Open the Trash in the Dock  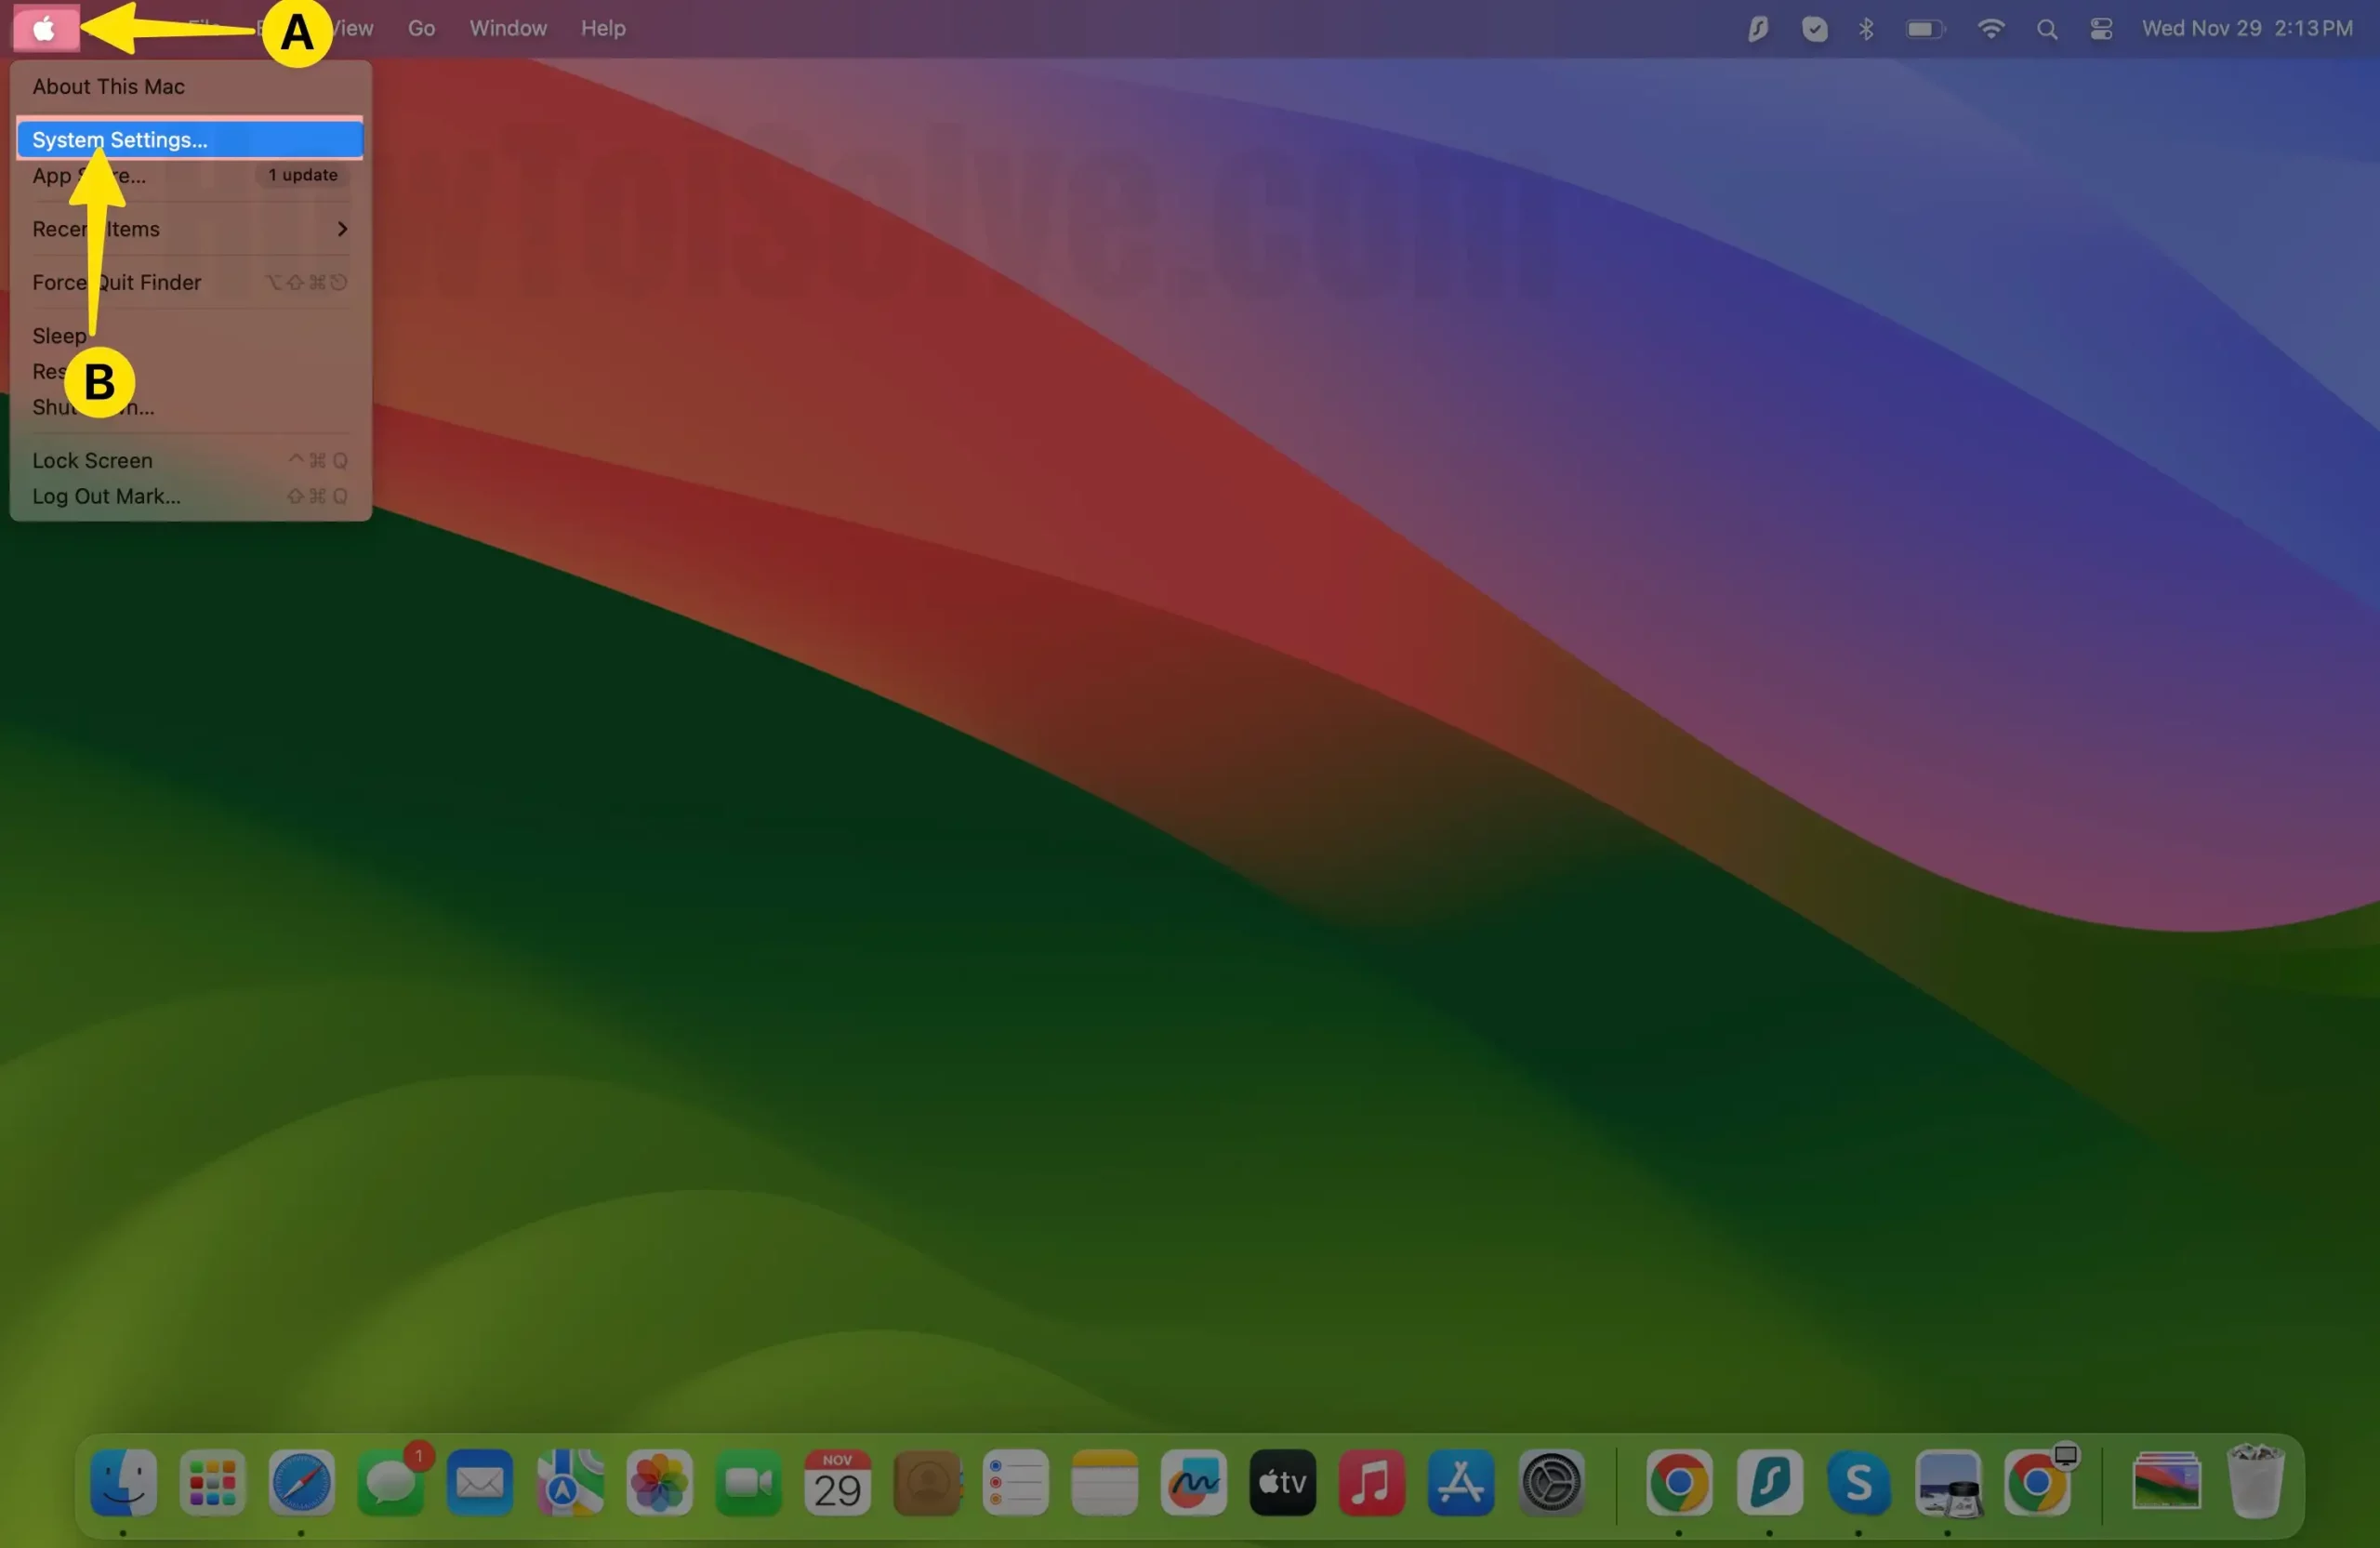point(2255,1482)
